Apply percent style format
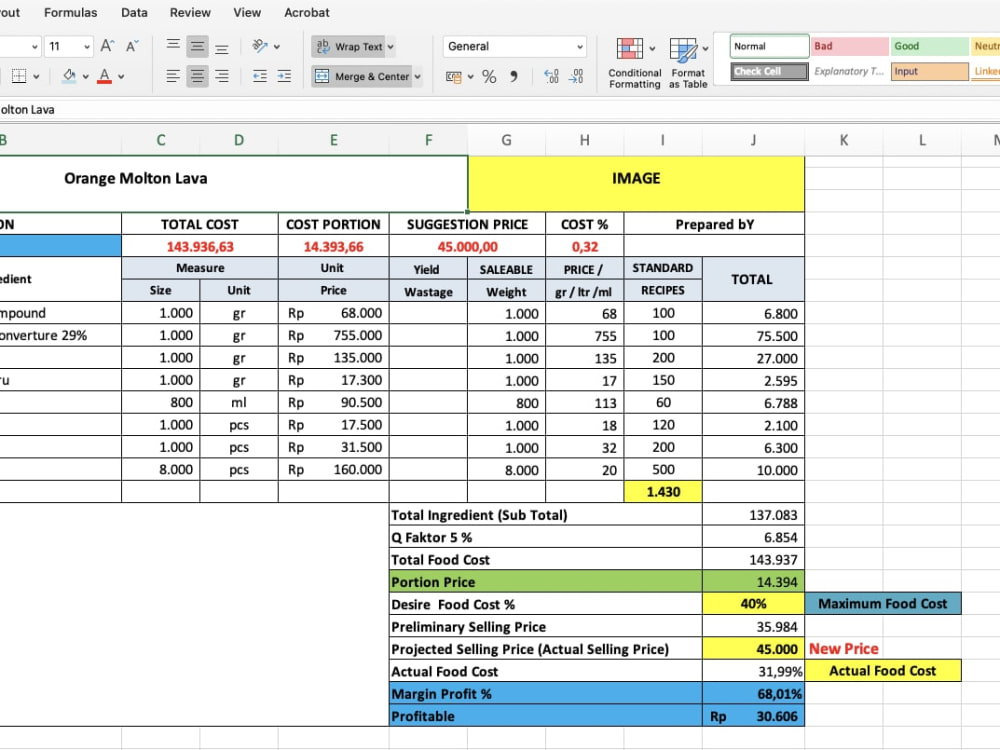 pyautogui.click(x=489, y=77)
